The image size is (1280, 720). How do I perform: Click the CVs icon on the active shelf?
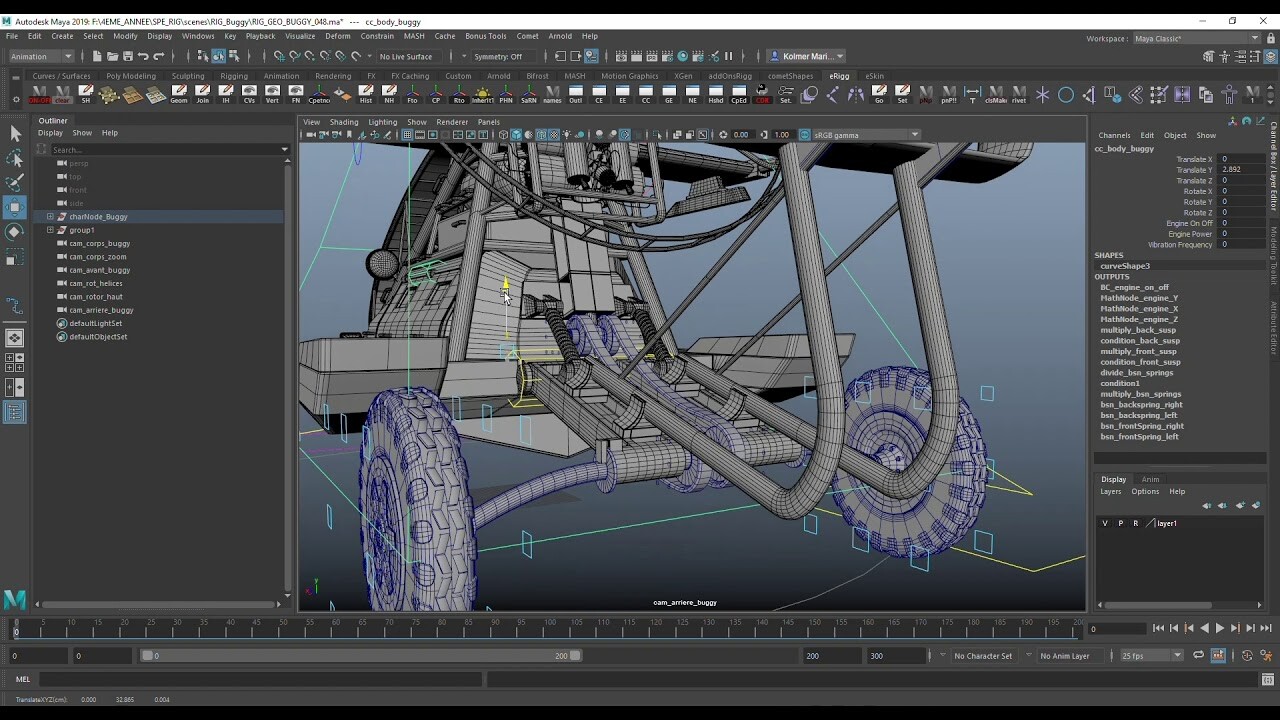[250, 92]
